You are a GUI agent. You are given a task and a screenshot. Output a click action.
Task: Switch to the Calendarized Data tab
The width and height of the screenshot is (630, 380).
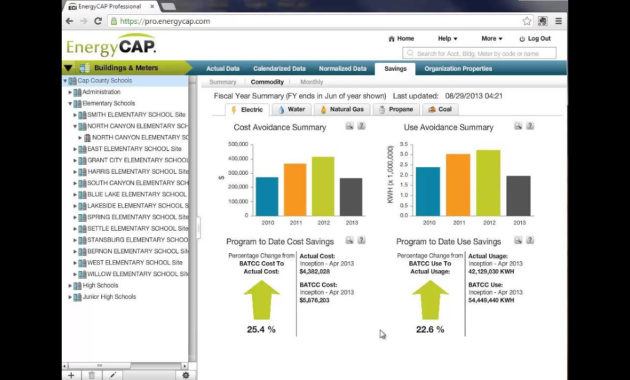coord(279,69)
